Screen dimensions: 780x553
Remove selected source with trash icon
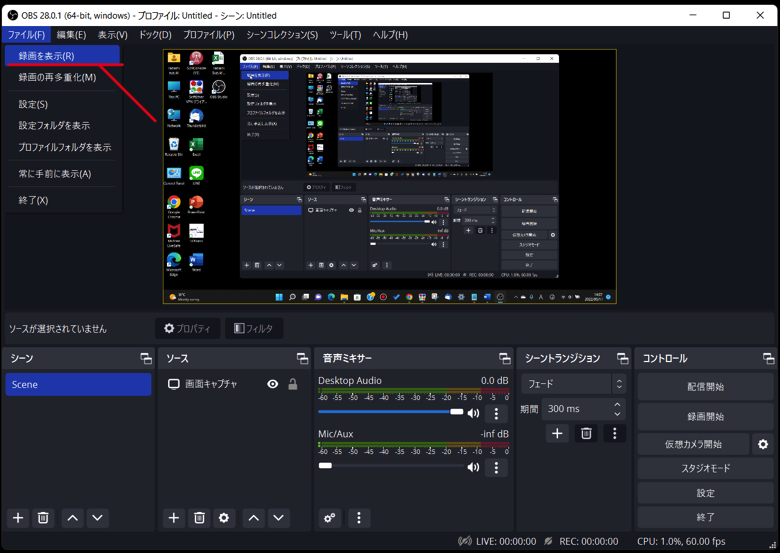(199, 518)
